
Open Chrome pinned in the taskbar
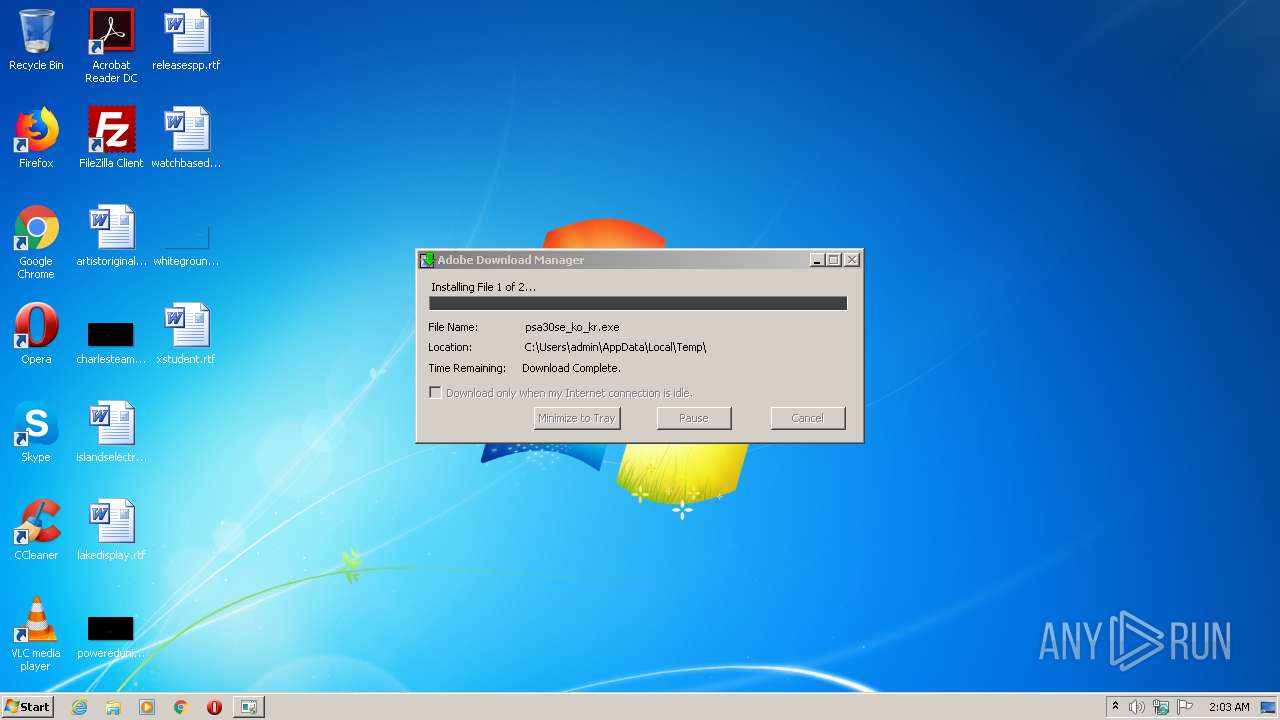181,707
